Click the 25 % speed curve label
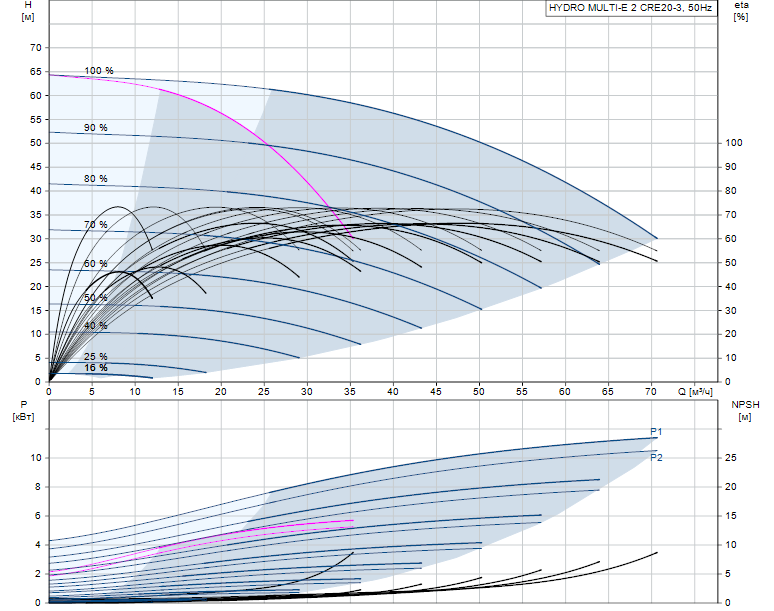This screenshot has height=611, width=774. point(95,356)
